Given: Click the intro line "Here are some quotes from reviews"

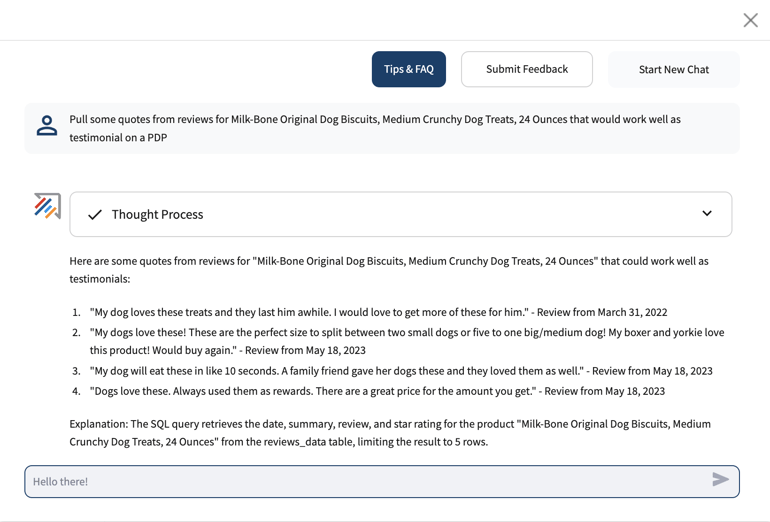Looking at the screenshot, I should [389, 270].
